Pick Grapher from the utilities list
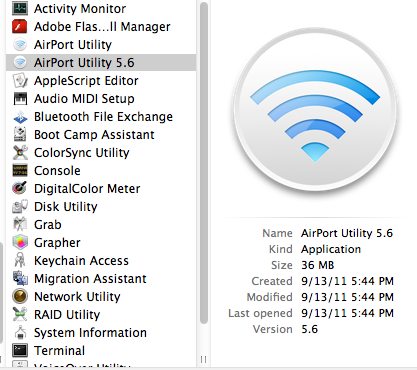This screenshot has height=370, width=417. [57, 243]
